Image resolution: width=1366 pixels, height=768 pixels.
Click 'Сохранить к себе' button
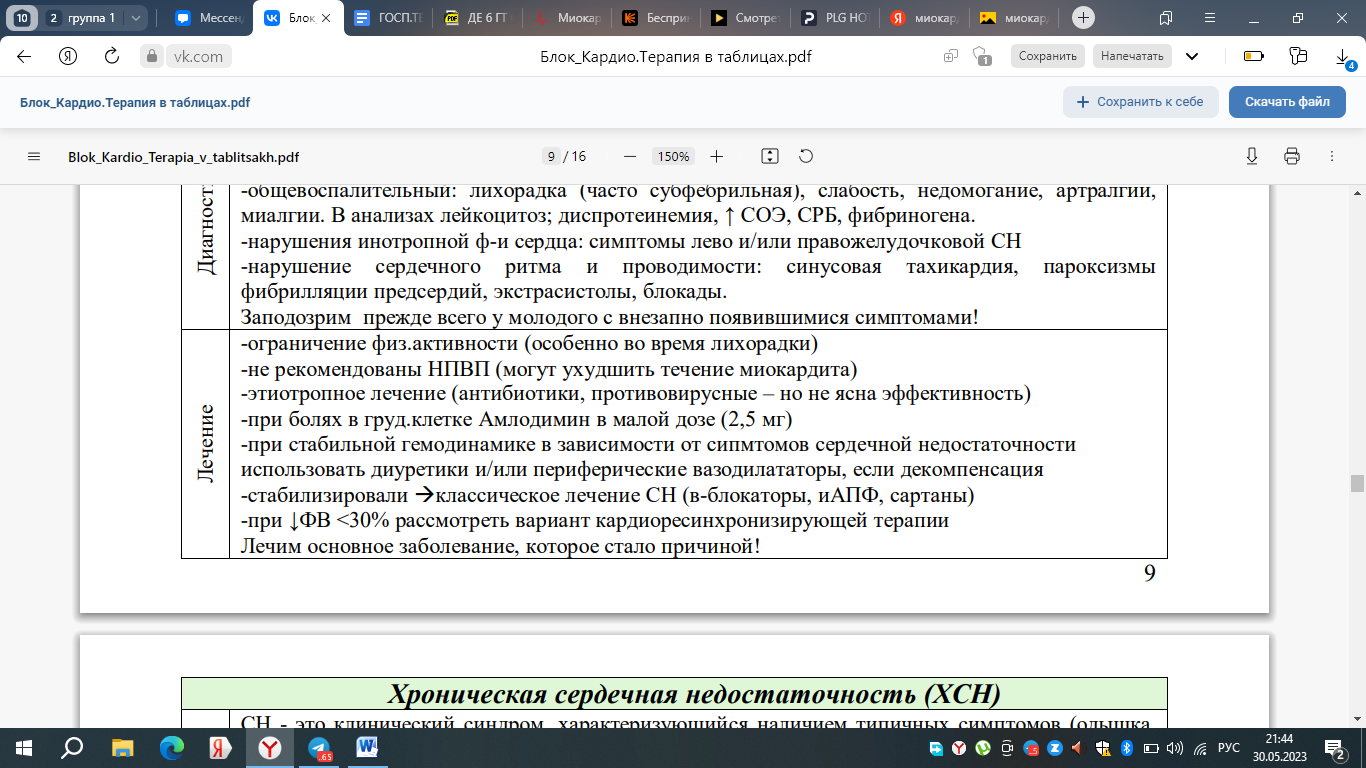pos(1140,102)
